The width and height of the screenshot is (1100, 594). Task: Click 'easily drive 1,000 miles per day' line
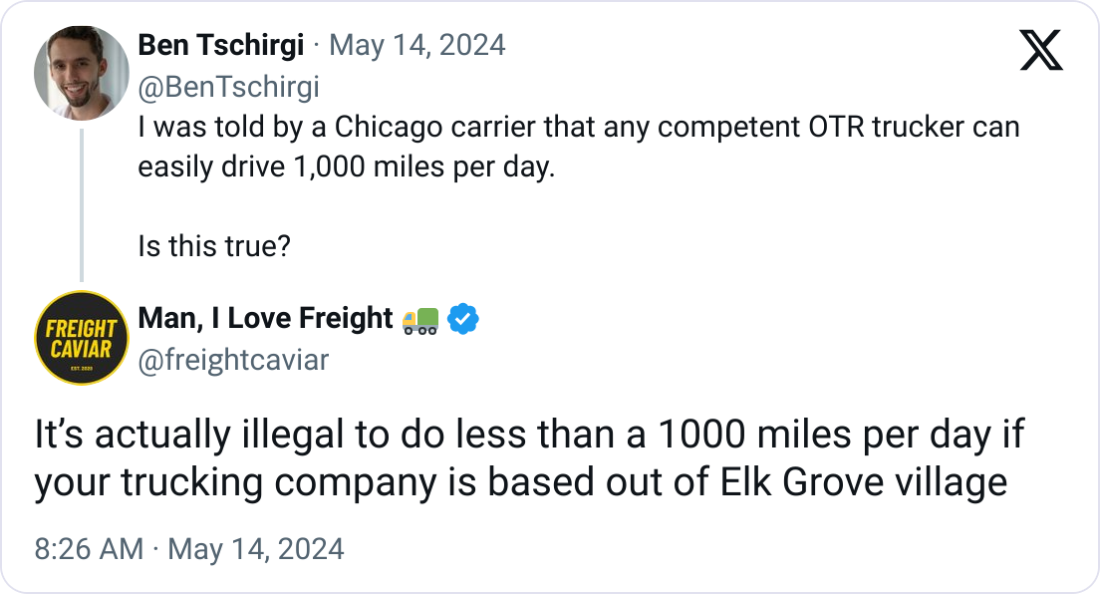345,167
